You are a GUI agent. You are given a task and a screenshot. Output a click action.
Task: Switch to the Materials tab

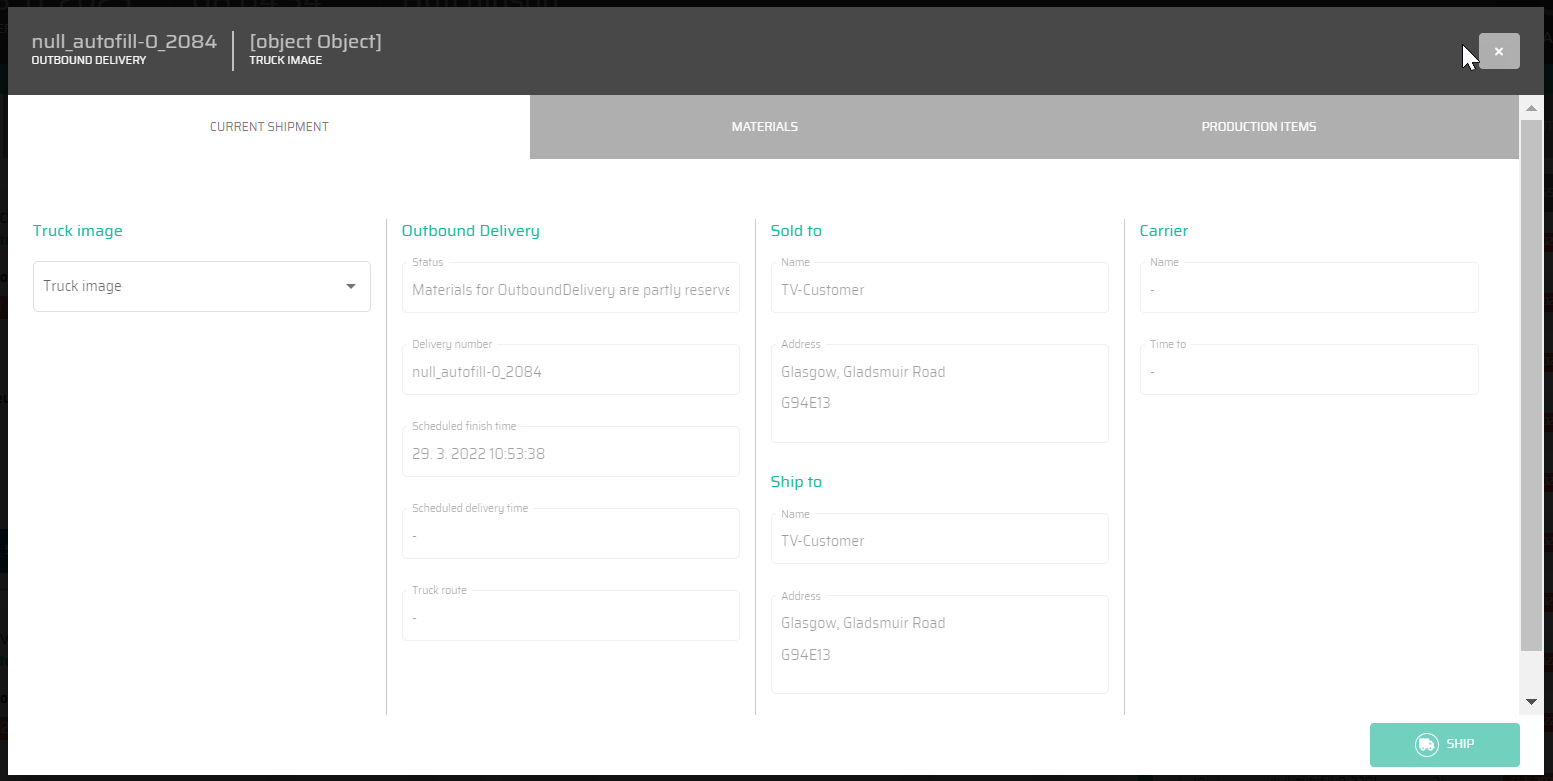pyautogui.click(x=764, y=127)
